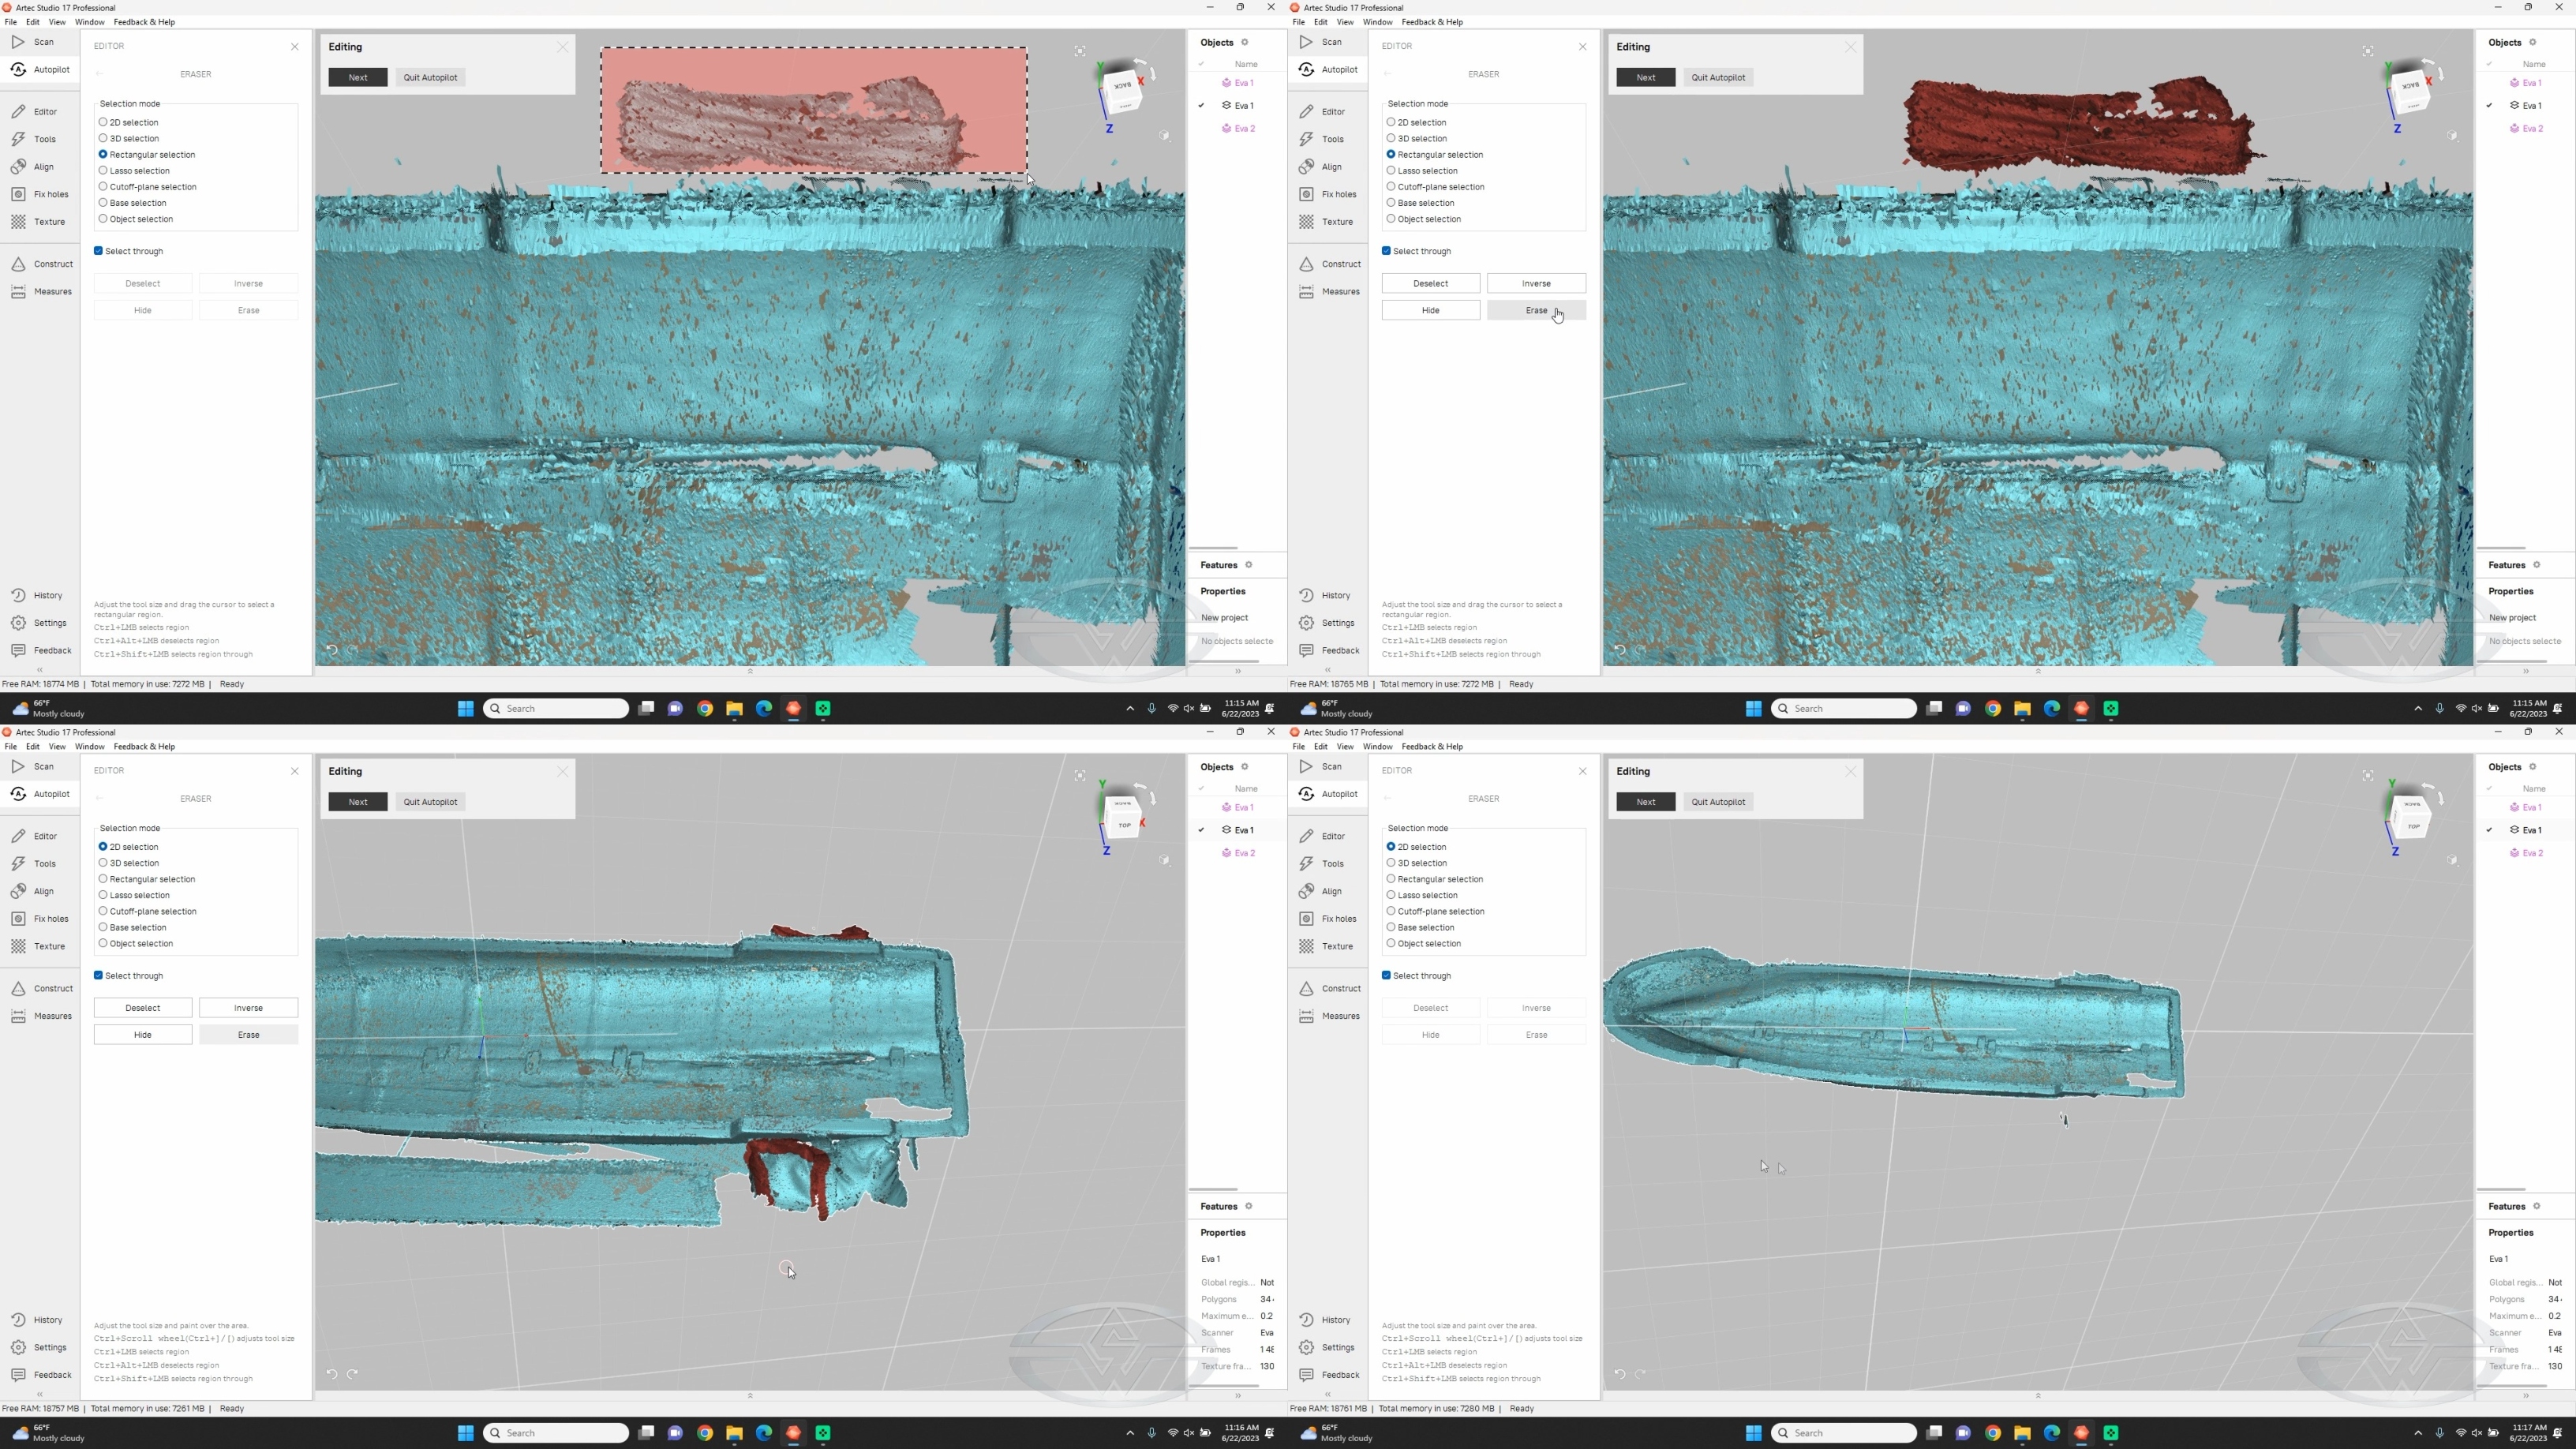
Task: Click Windows Start button on upper-right taskbar
Action: click(1753, 708)
